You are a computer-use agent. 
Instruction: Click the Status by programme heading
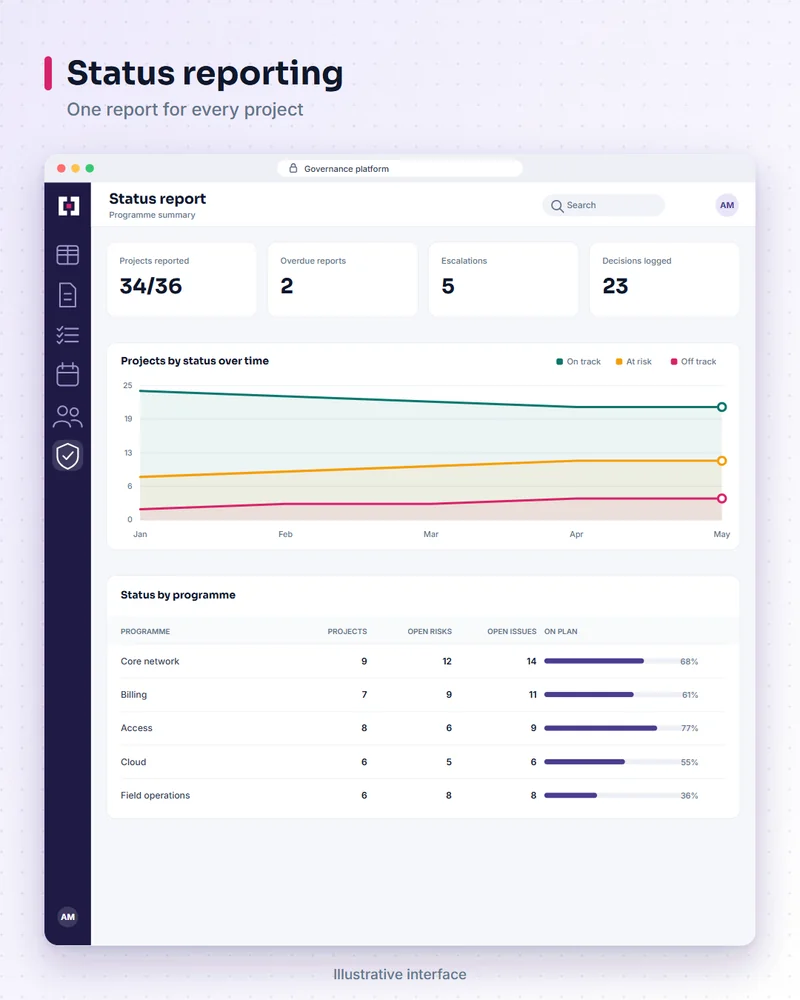(178, 595)
